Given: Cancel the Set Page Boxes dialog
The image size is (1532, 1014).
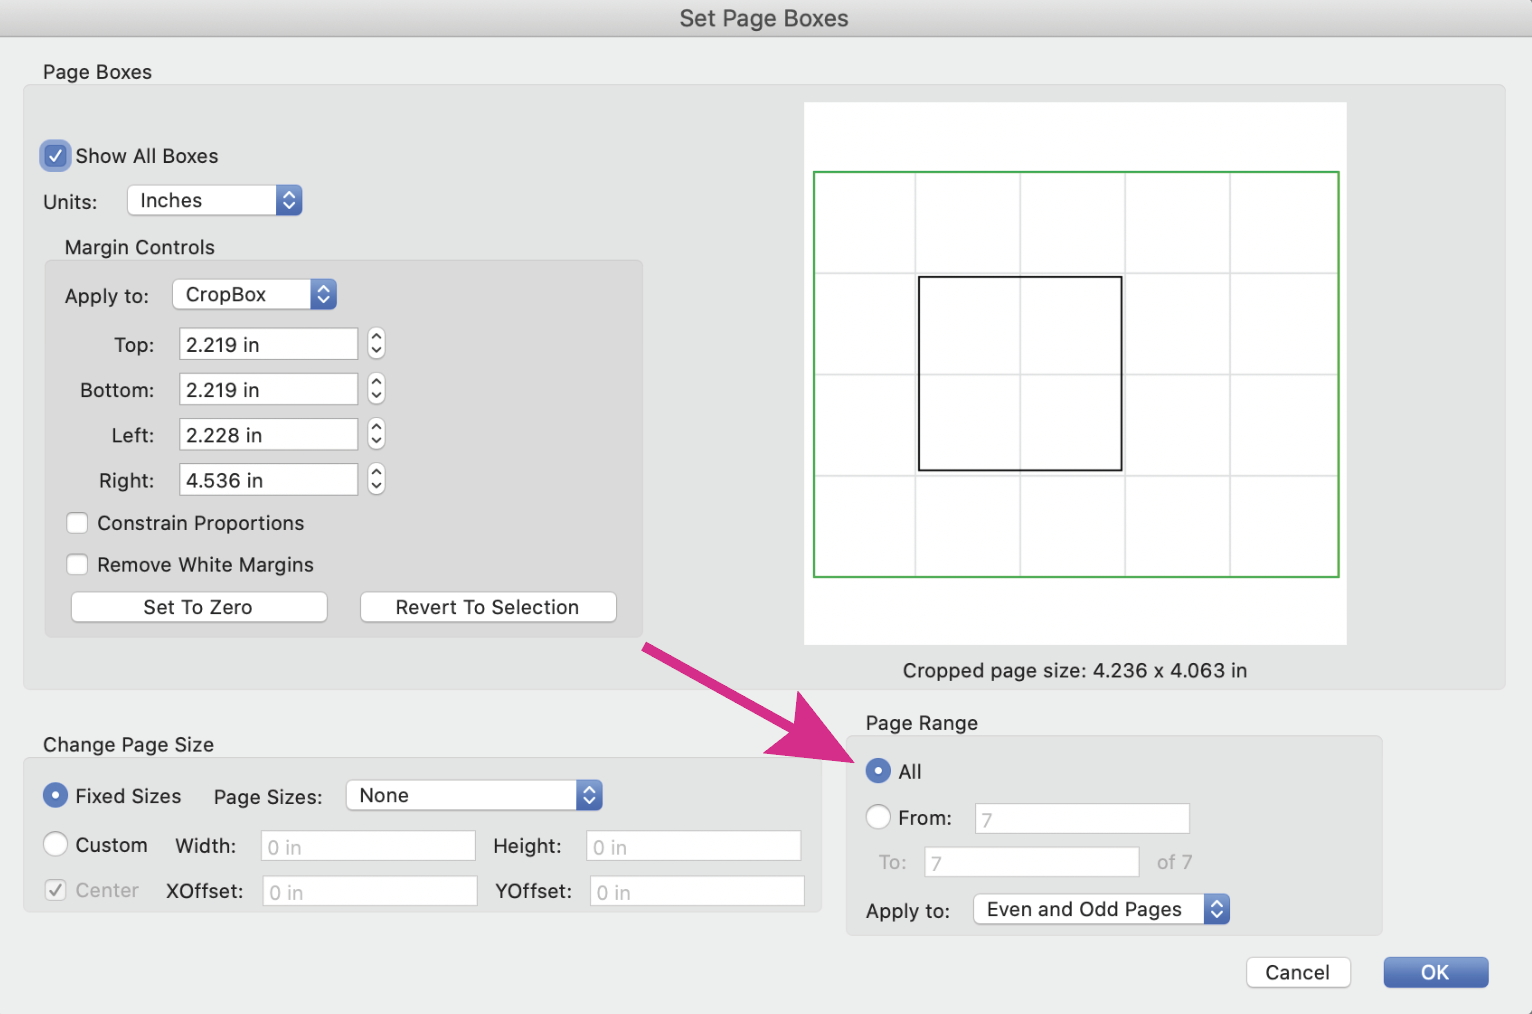Looking at the screenshot, I should coord(1297,972).
